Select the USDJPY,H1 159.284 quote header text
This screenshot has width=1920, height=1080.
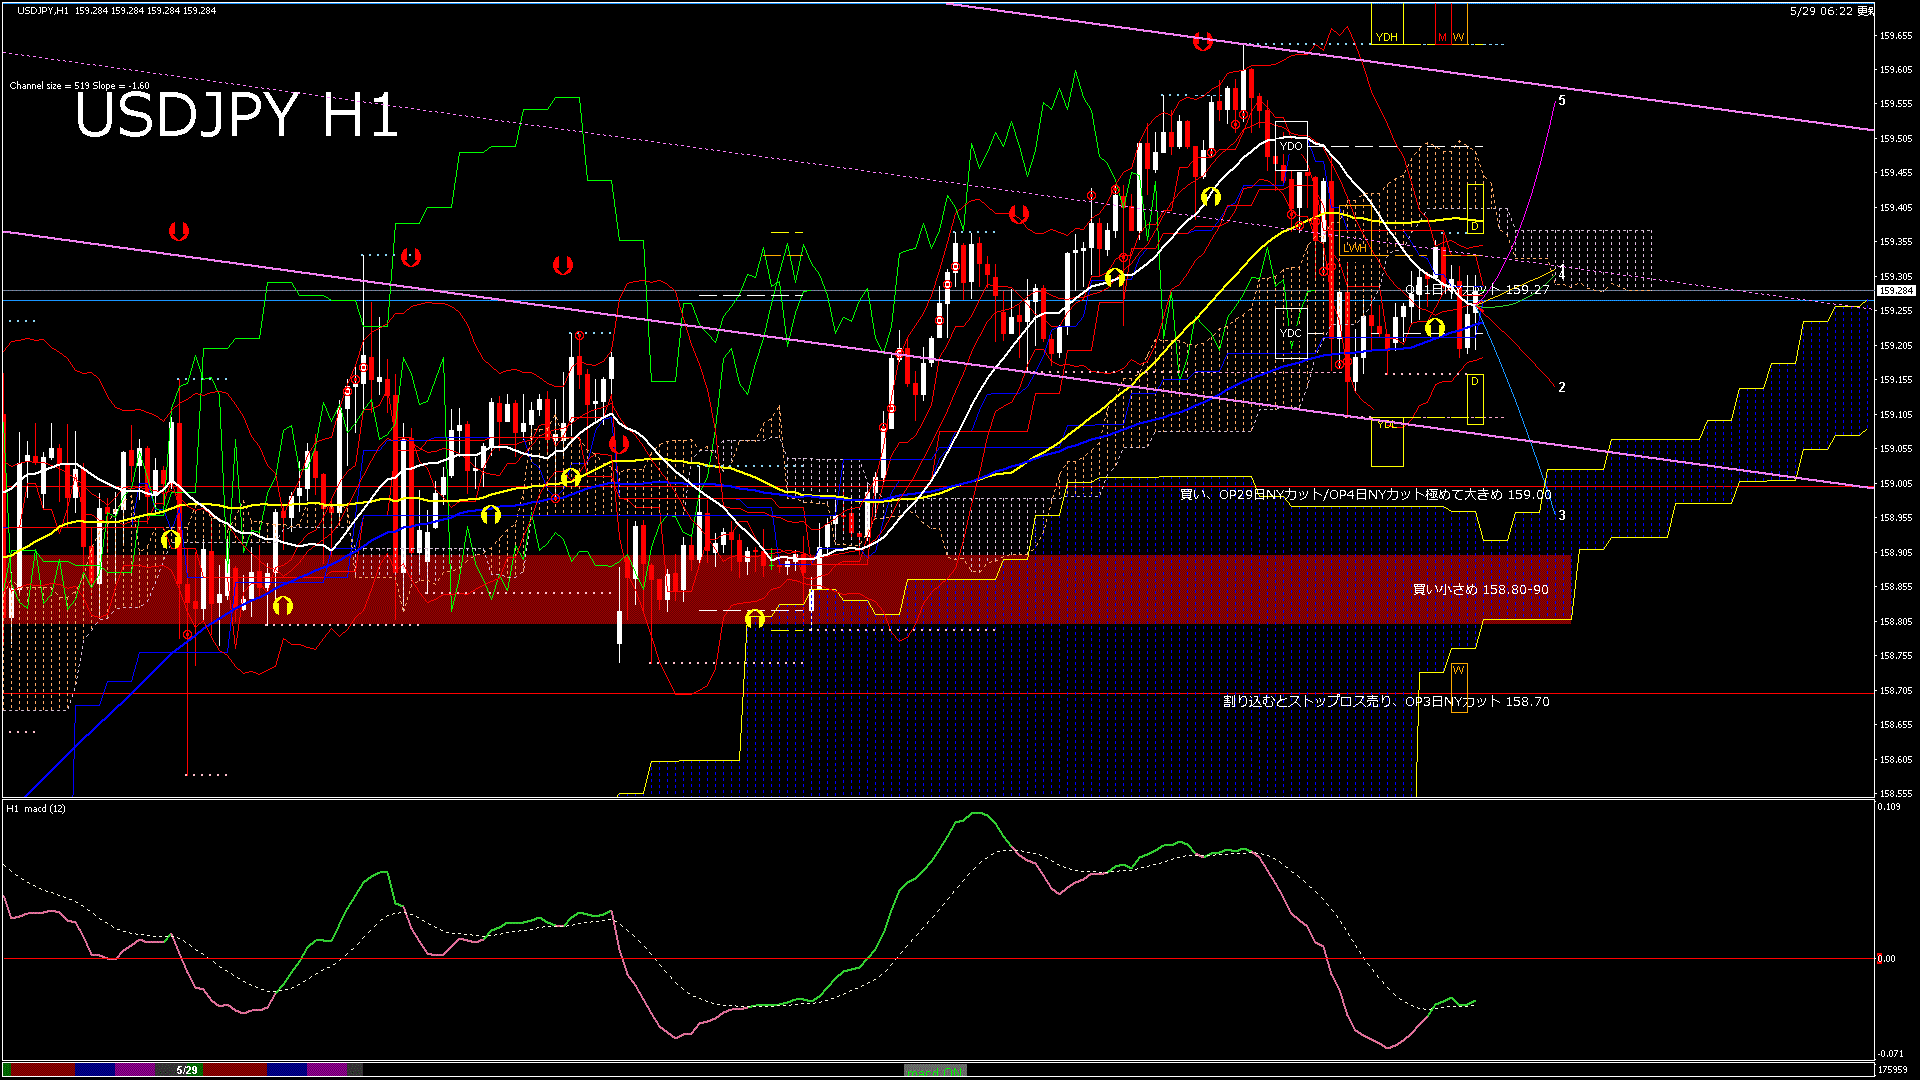(116, 10)
